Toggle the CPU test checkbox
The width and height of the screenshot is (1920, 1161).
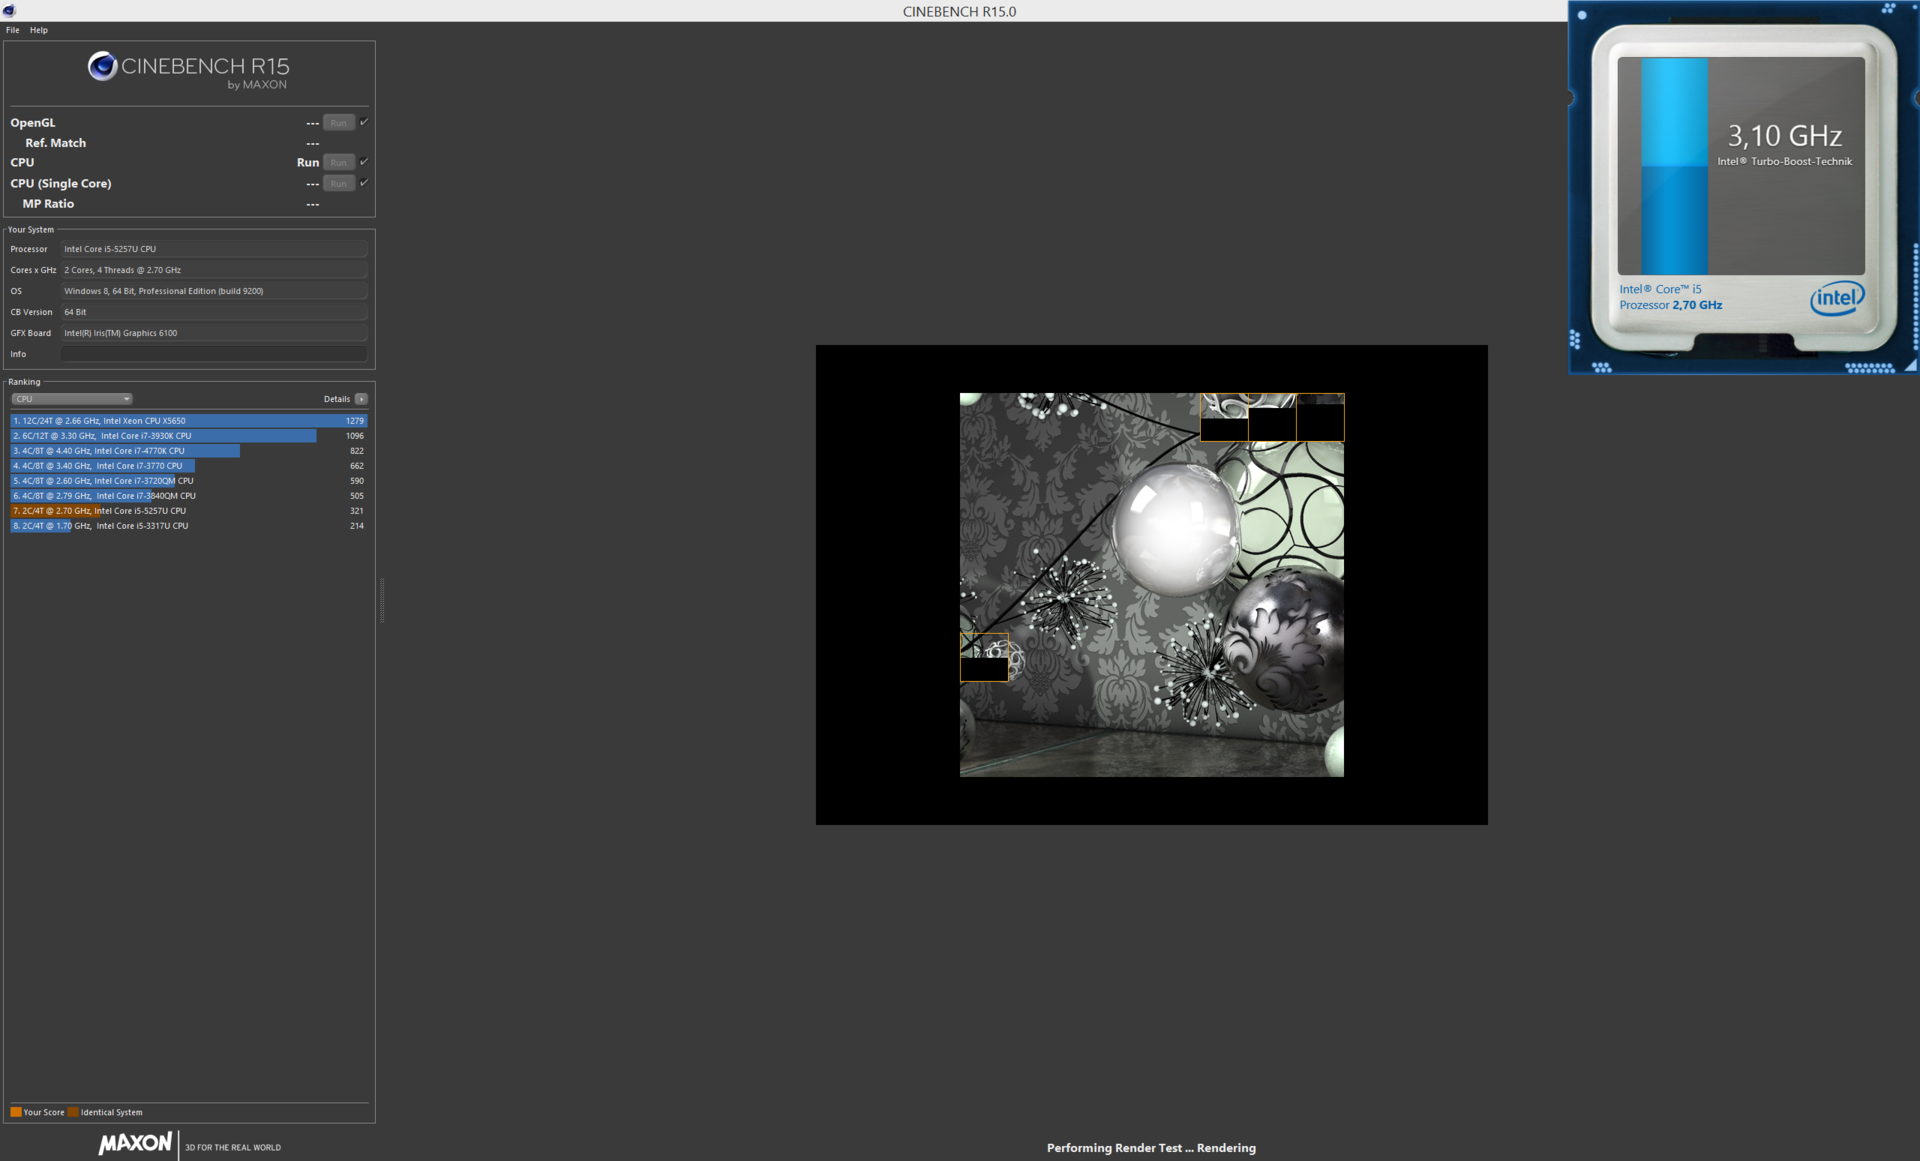click(364, 161)
